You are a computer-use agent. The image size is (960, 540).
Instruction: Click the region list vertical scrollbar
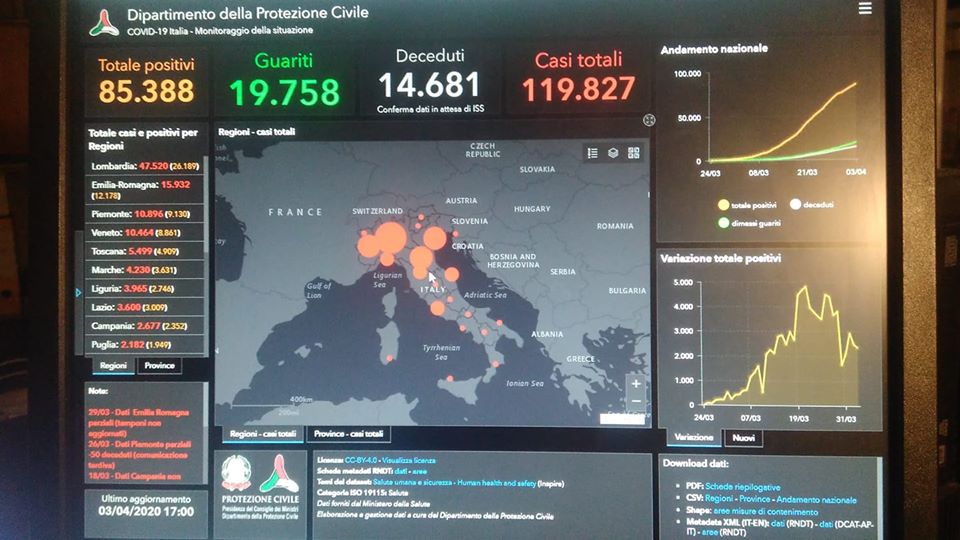tap(206, 205)
